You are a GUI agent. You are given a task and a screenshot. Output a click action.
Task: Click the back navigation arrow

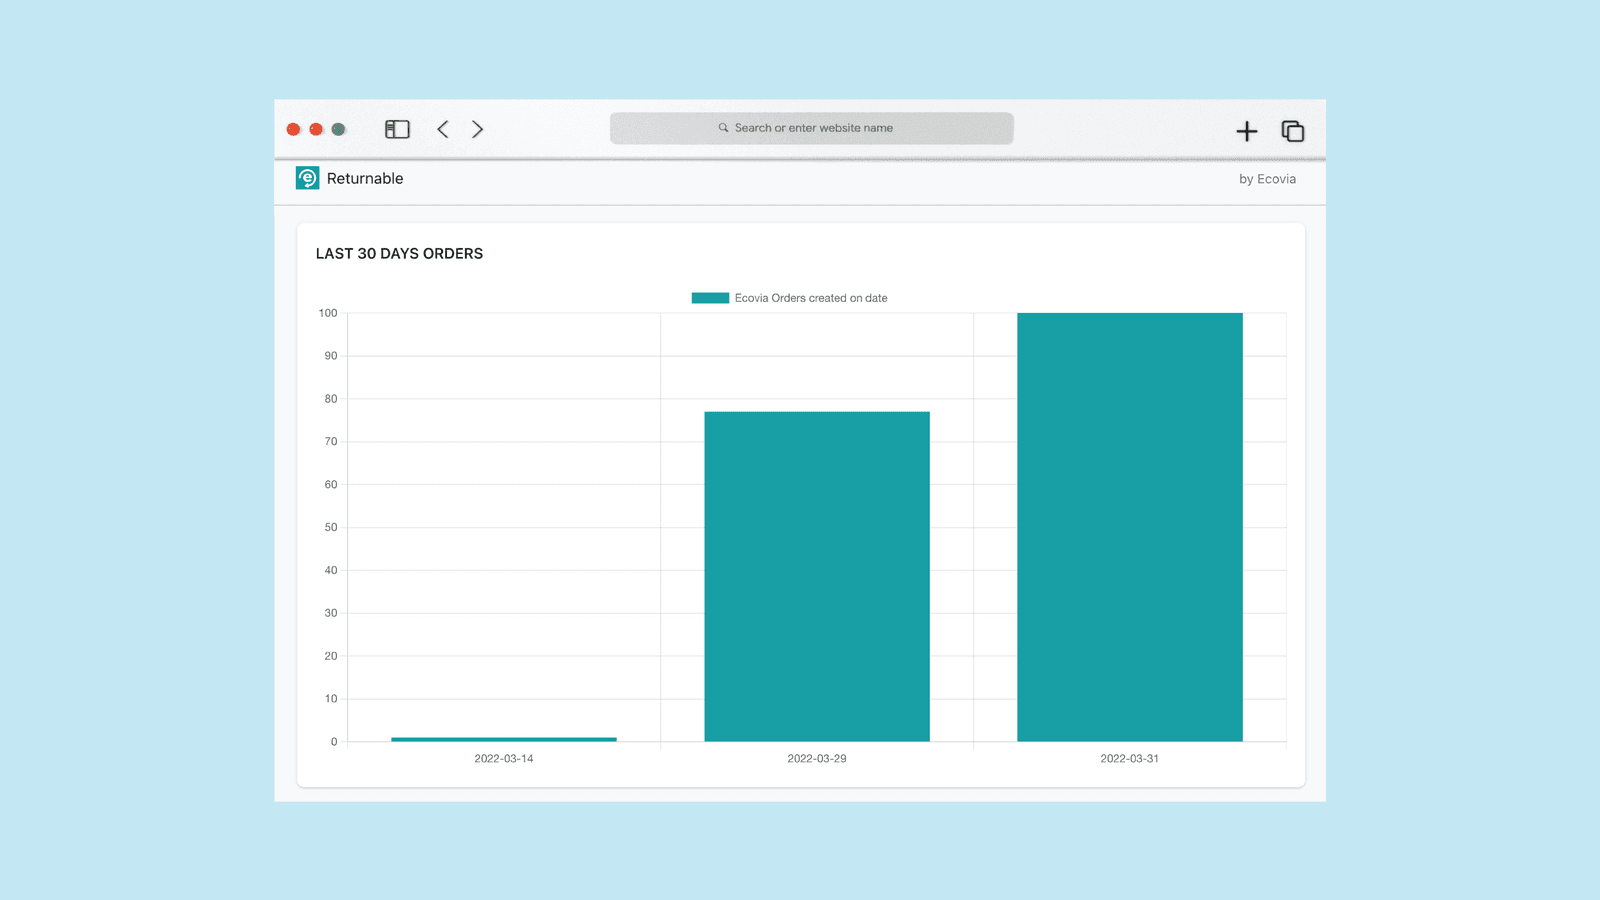point(443,129)
